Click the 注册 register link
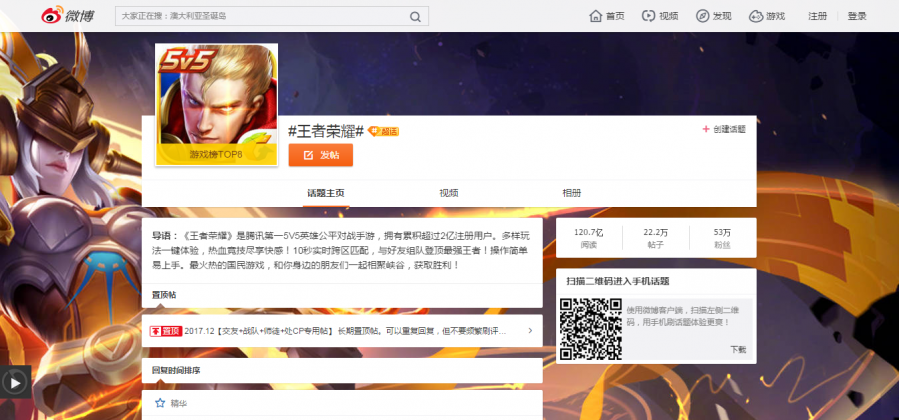Screen dimensions: 899x420 tap(818, 16)
